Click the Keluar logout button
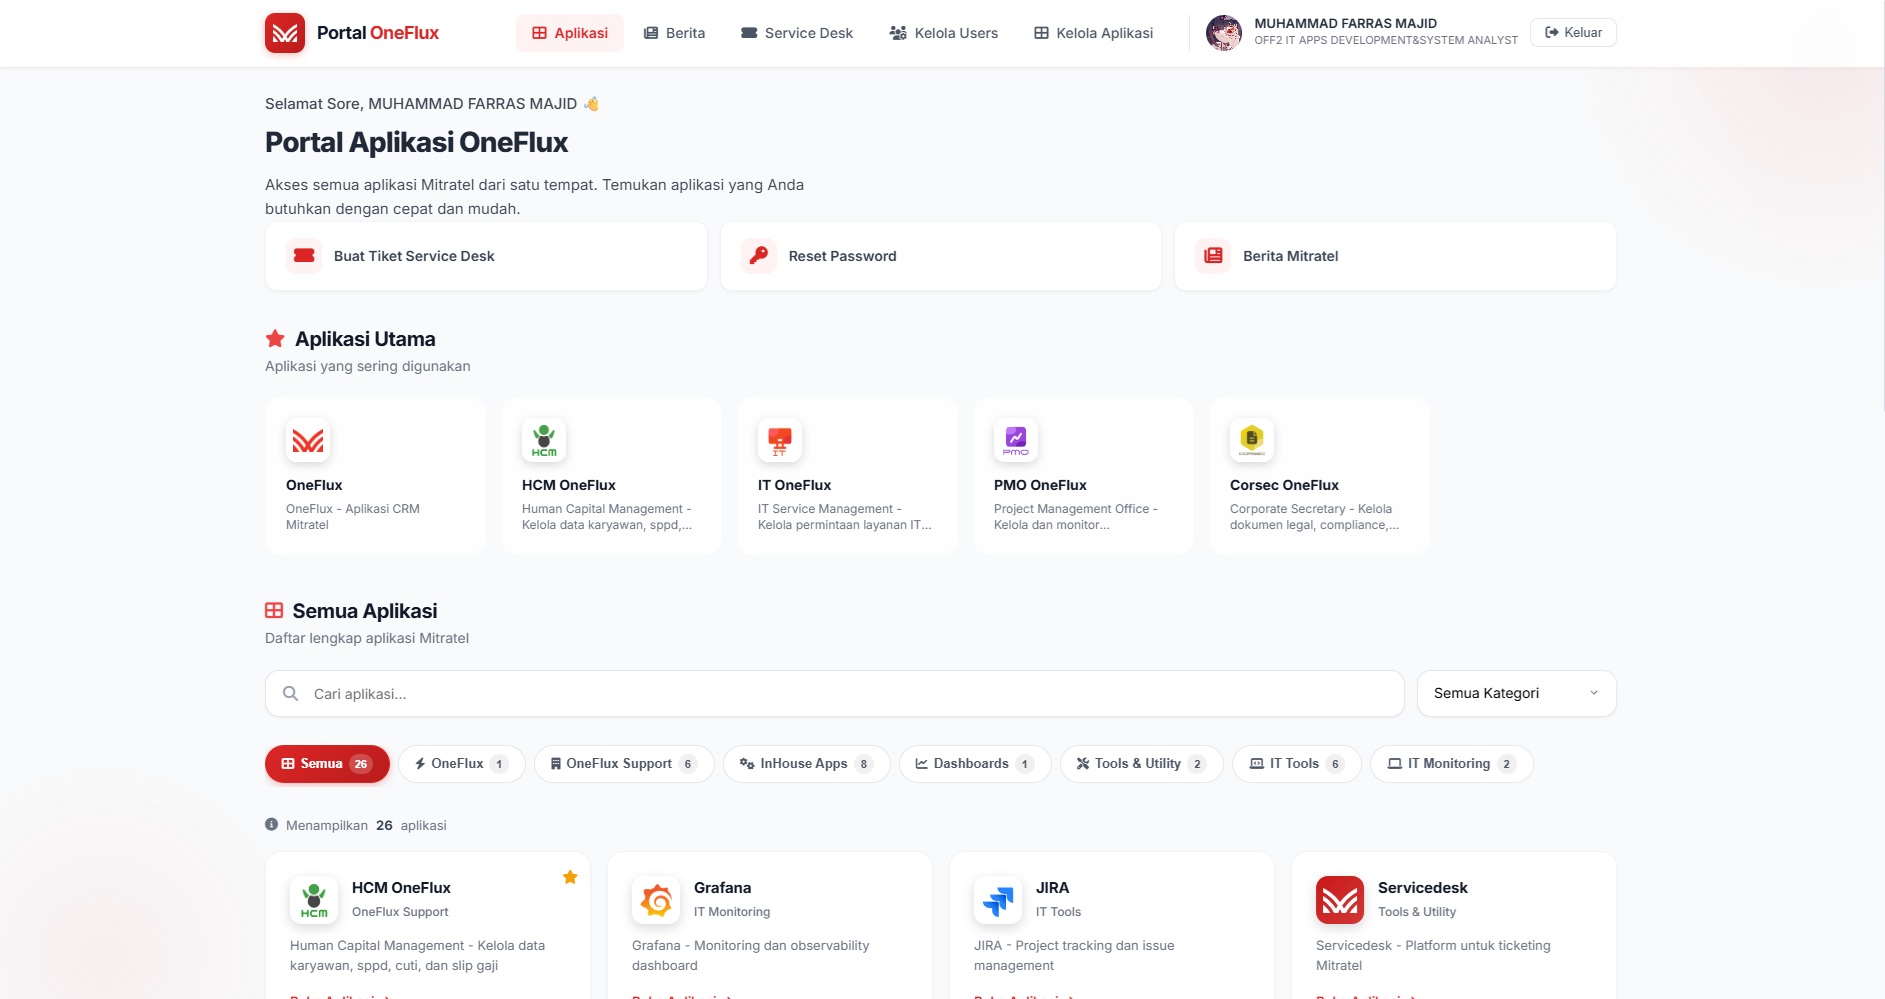Screen dimensions: 1885x999 click(1573, 32)
